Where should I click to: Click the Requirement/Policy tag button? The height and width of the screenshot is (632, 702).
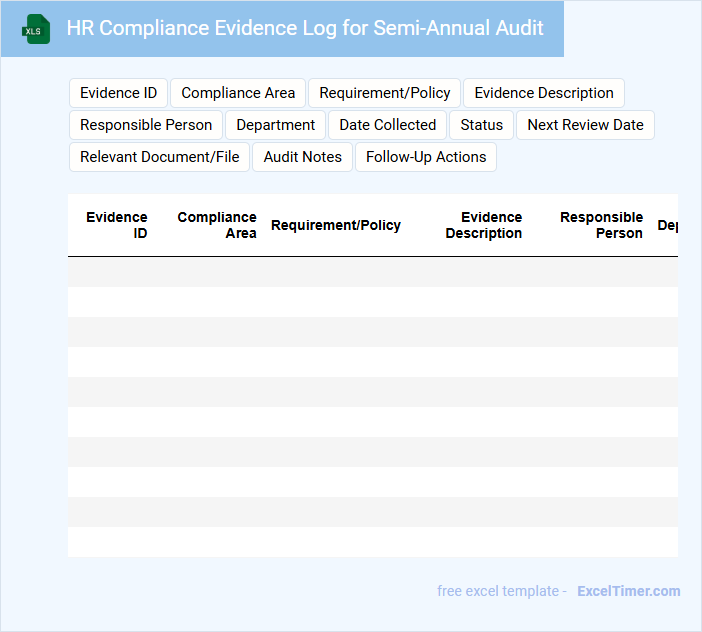tap(385, 93)
